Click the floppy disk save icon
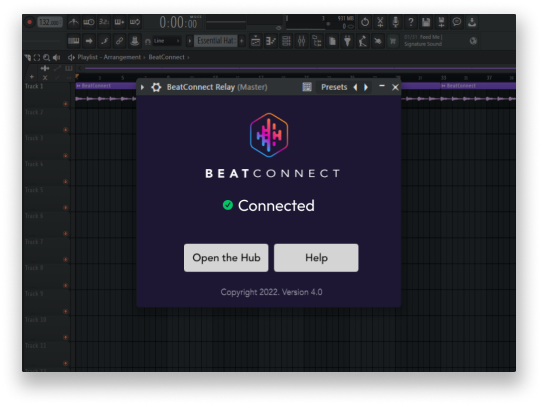This screenshot has width=542, height=406. (x=426, y=22)
